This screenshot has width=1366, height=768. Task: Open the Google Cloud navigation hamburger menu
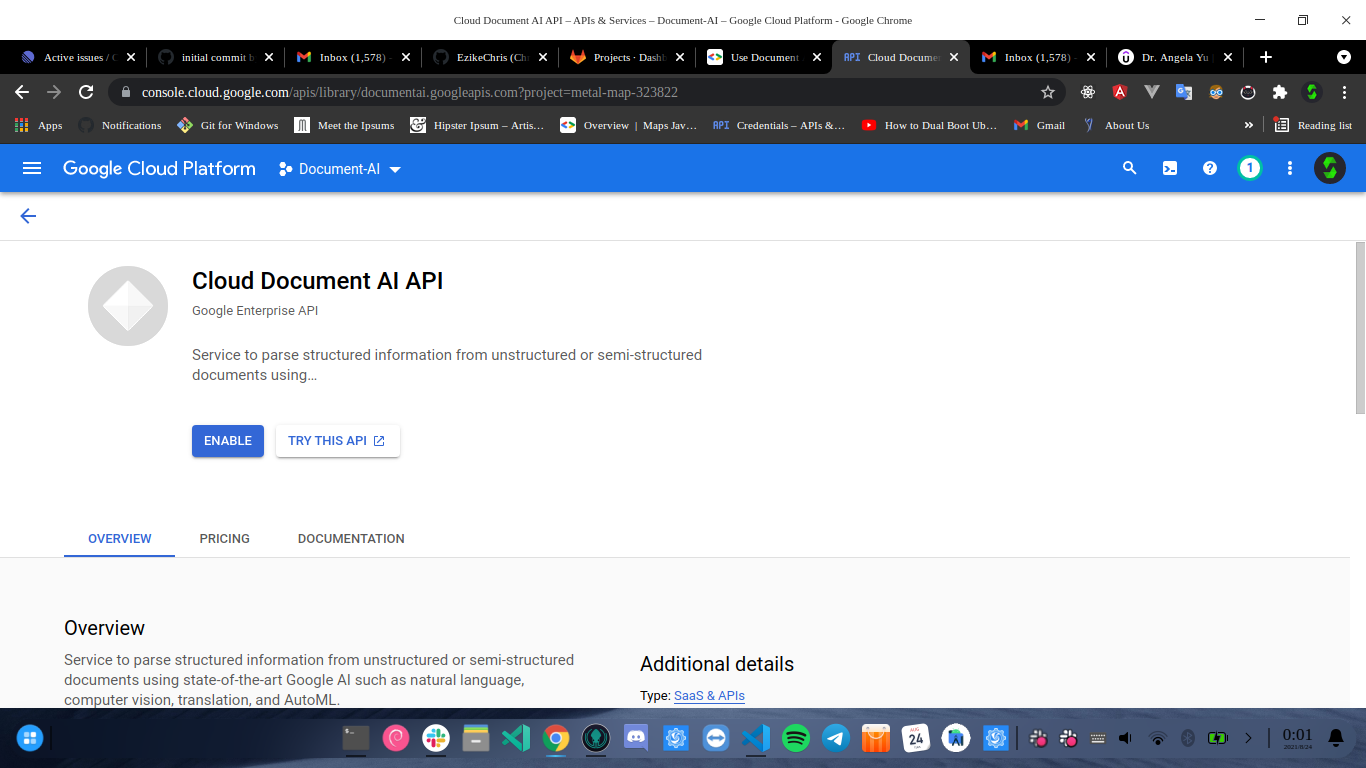click(32, 168)
